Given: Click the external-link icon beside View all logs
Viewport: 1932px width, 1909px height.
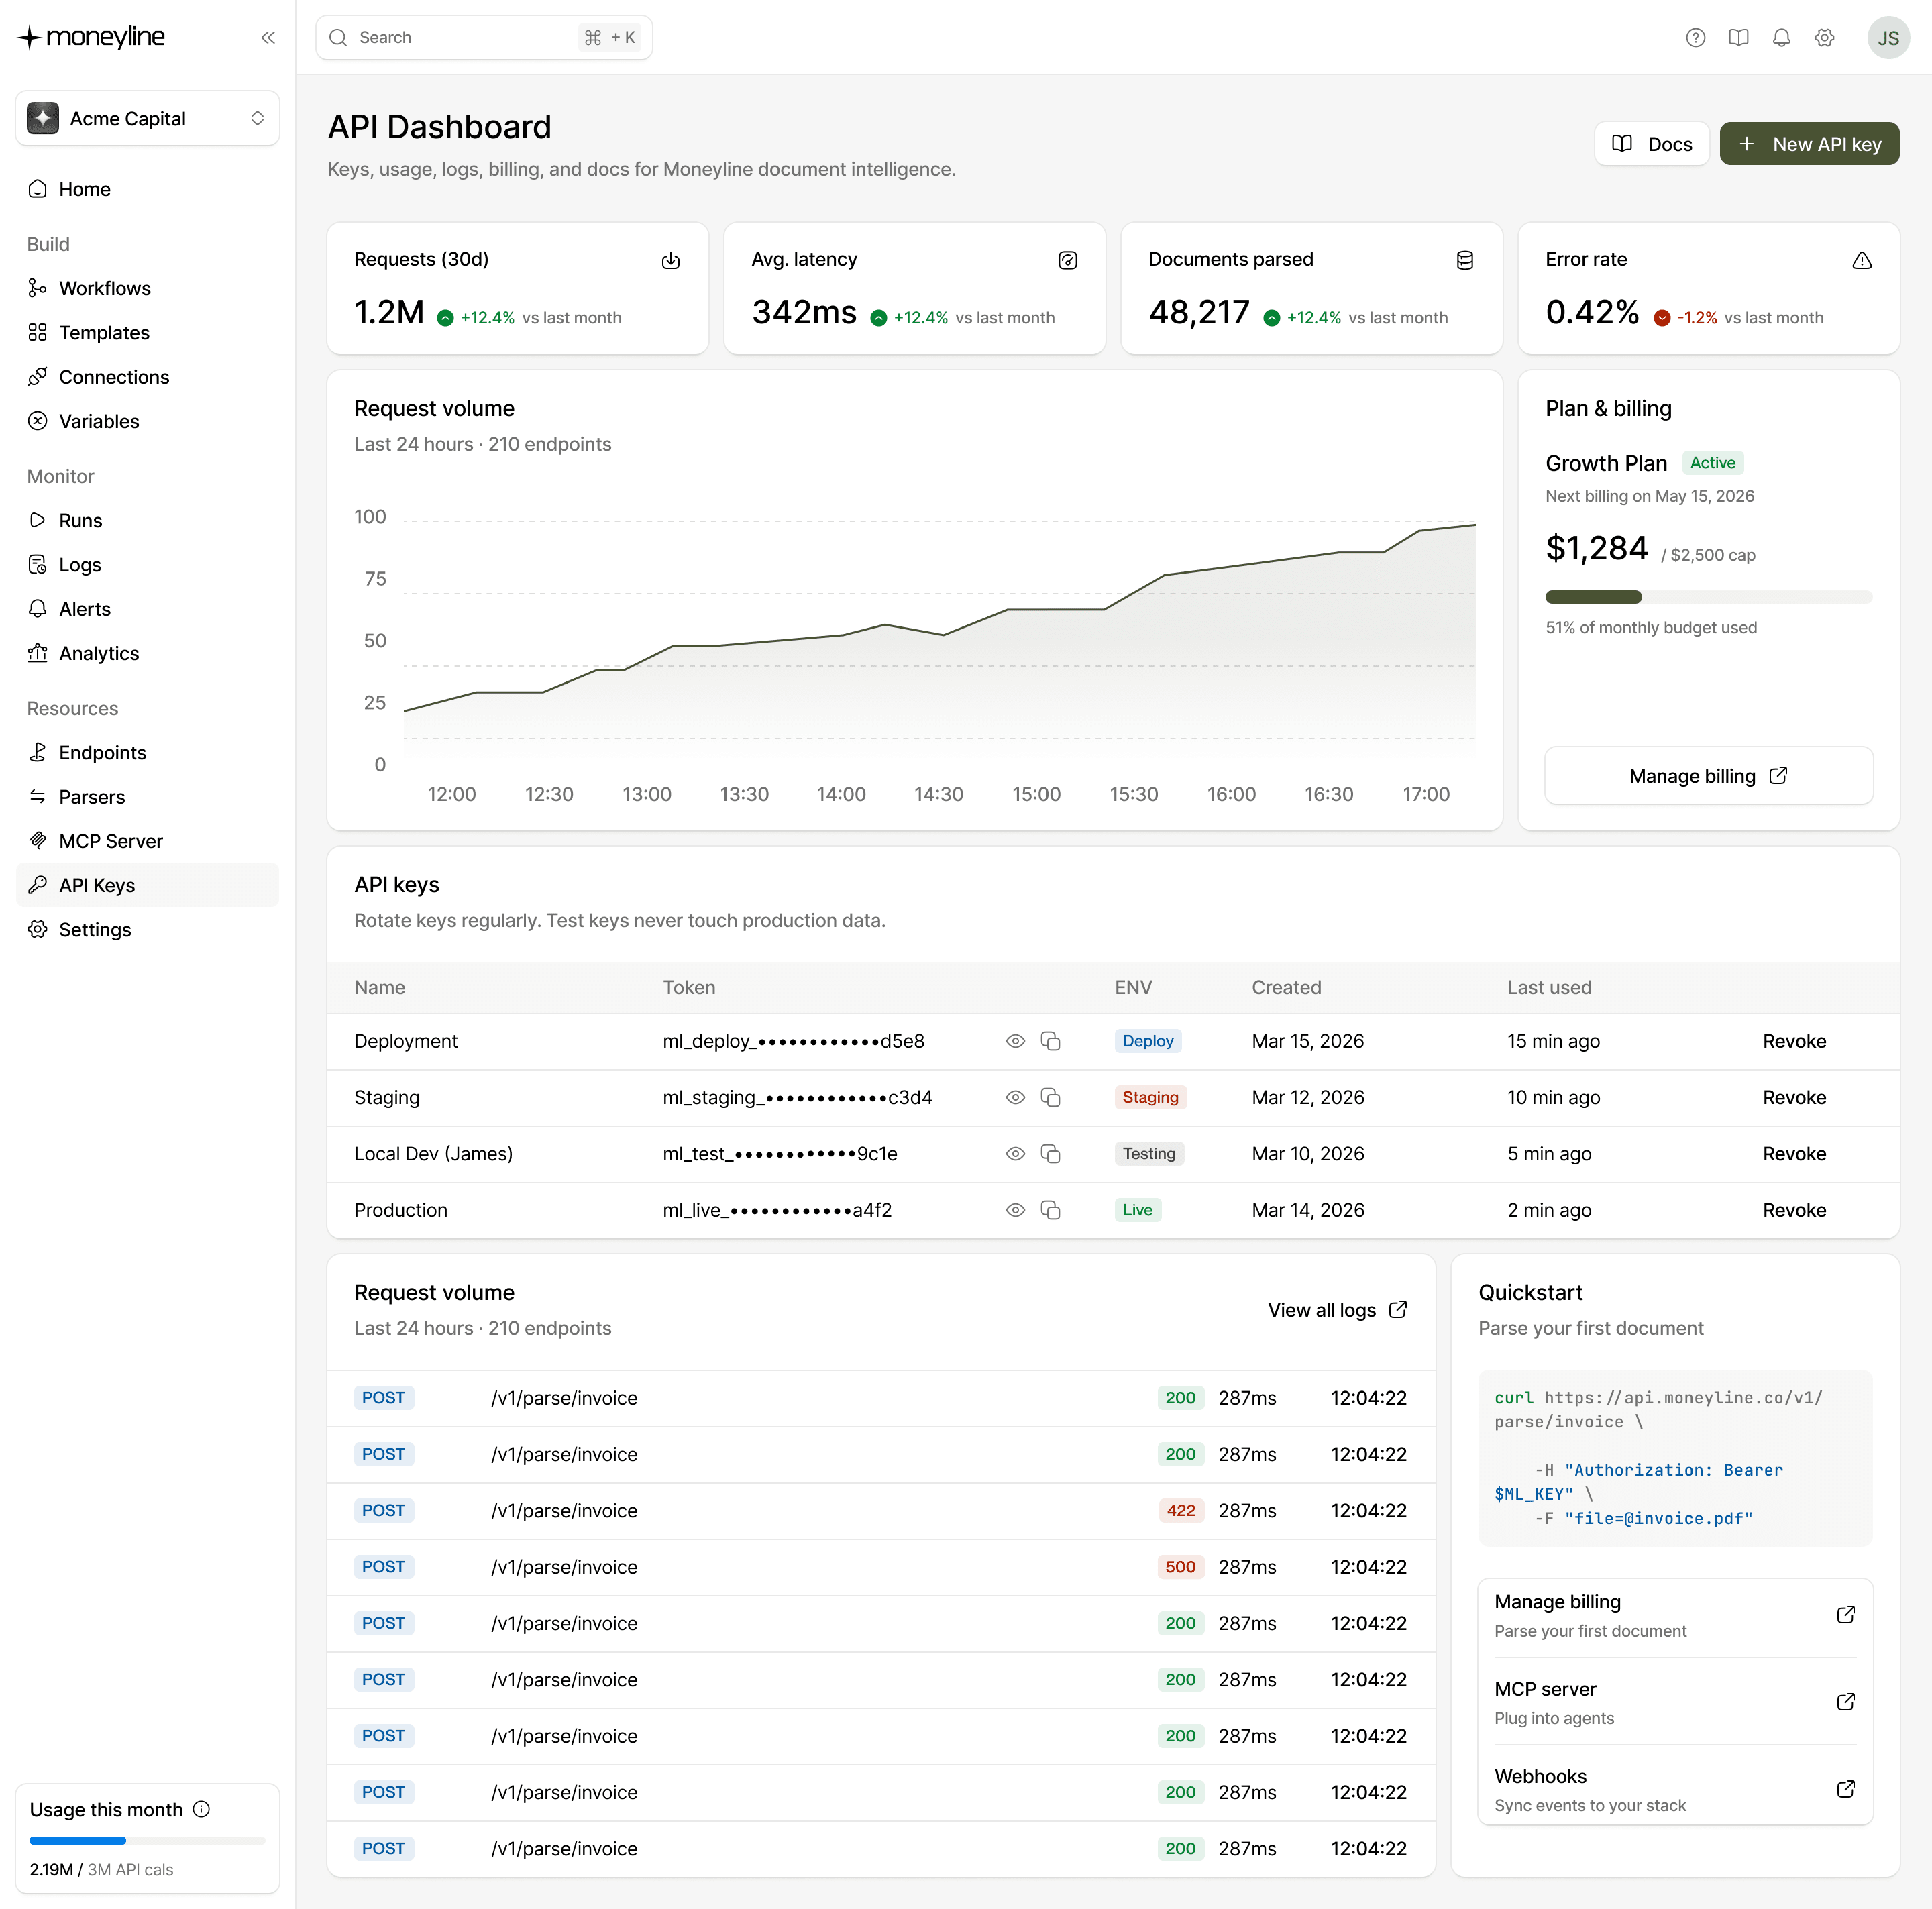Looking at the screenshot, I should tap(1398, 1309).
